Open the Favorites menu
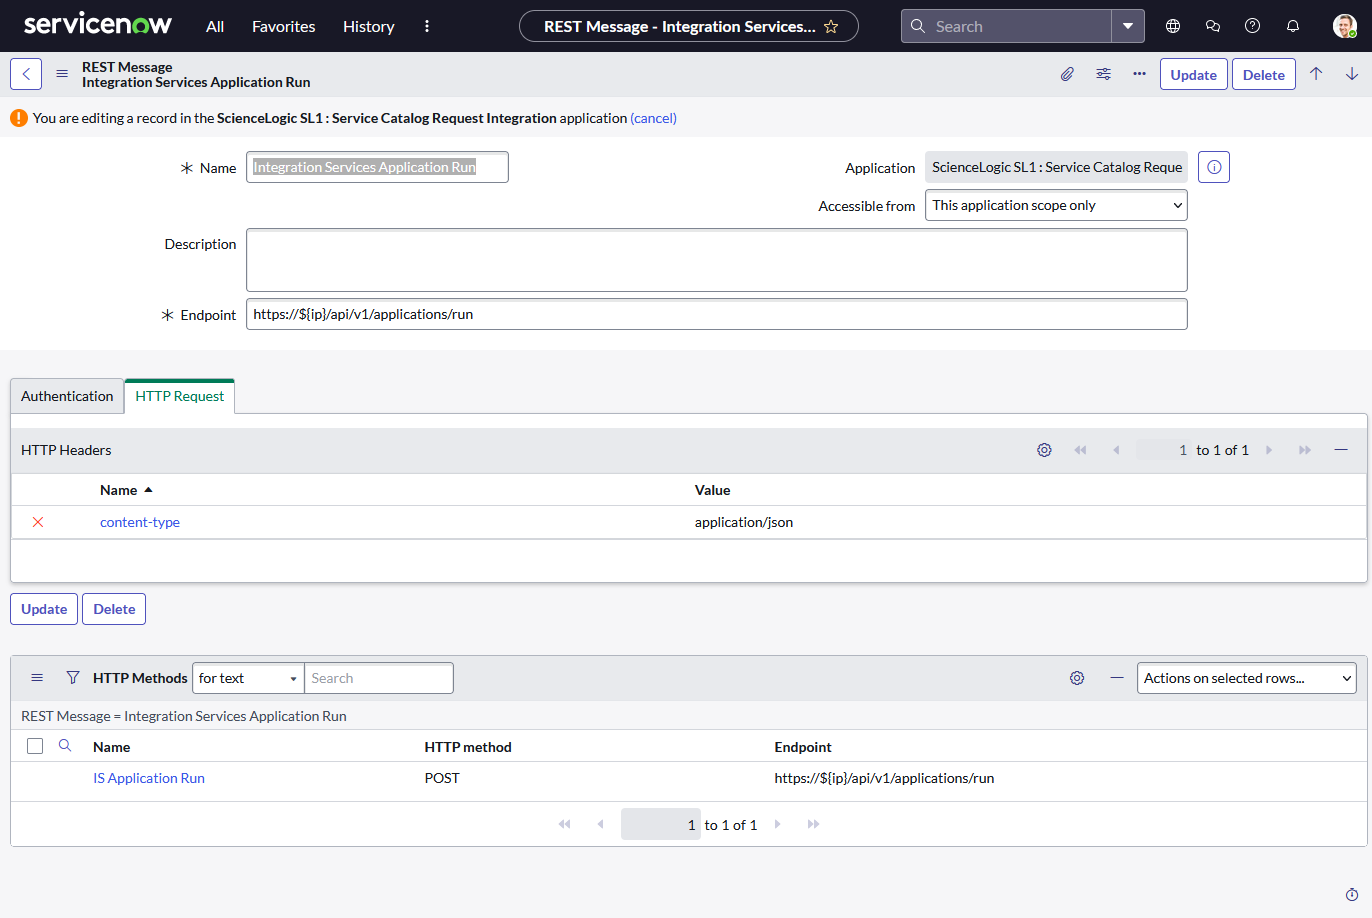Viewport: 1372px width, 918px height. [x=283, y=26]
